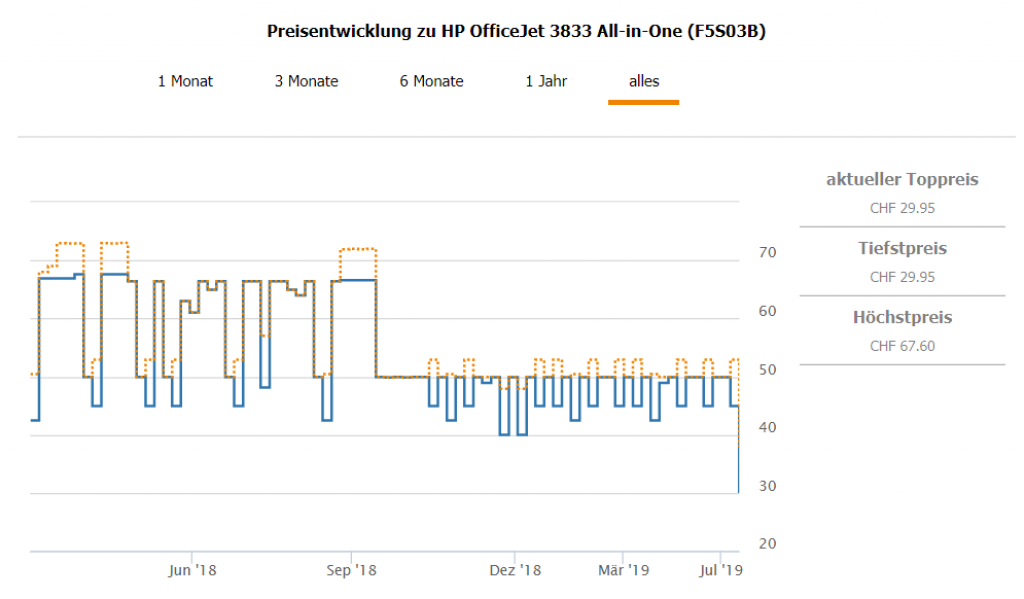Image resolution: width=1024 pixels, height=599 pixels.
Task: Switch to the "3 Monate" tab
Action: [306, 81]
